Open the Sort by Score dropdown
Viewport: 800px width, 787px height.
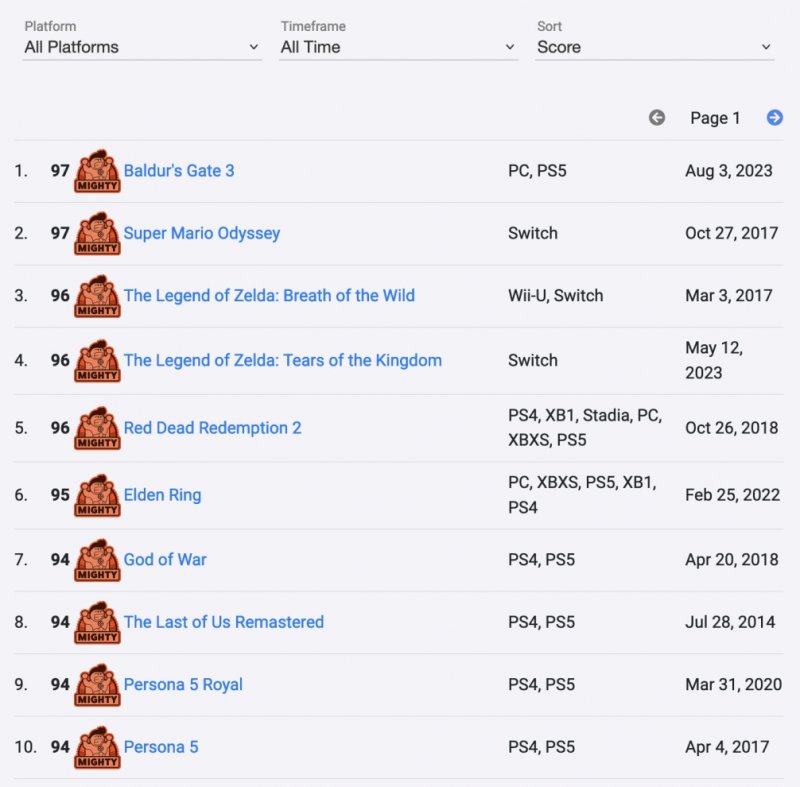(x=654, y=47)
